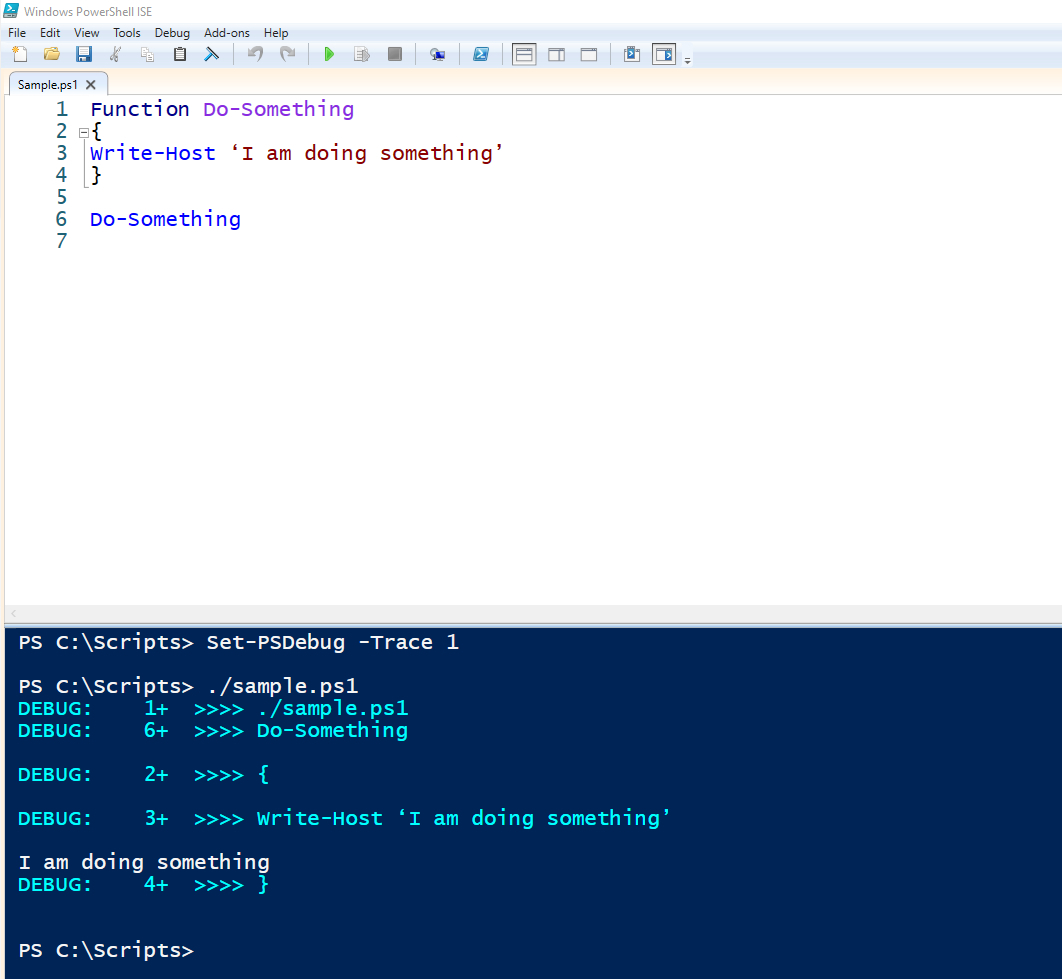Launch PowerShell.exe with the blue console icon
This screenshot has width=1062, height=979.
click(x=481, y=54)
